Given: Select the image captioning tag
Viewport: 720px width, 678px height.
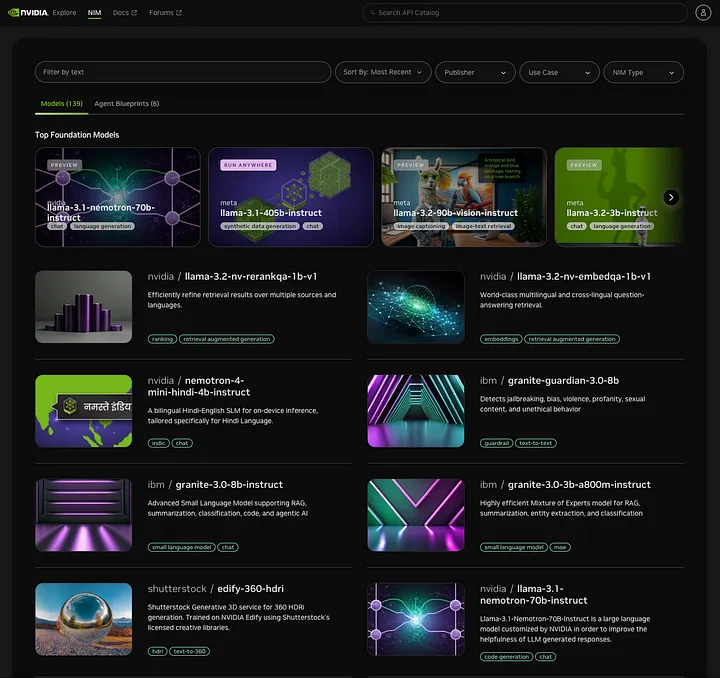Looking at the screenshot, I should tap(421, 226).
